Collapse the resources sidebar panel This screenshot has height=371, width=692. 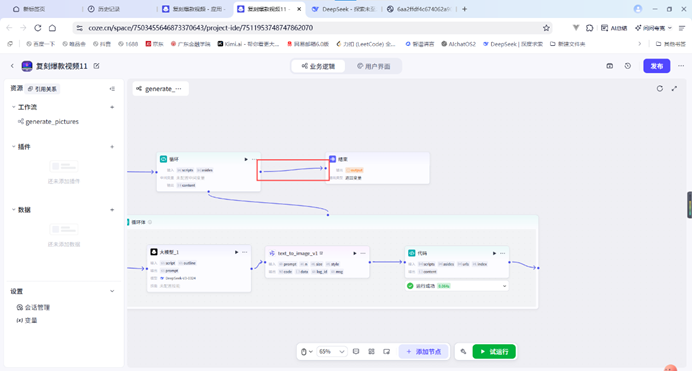tap(112, 89)
